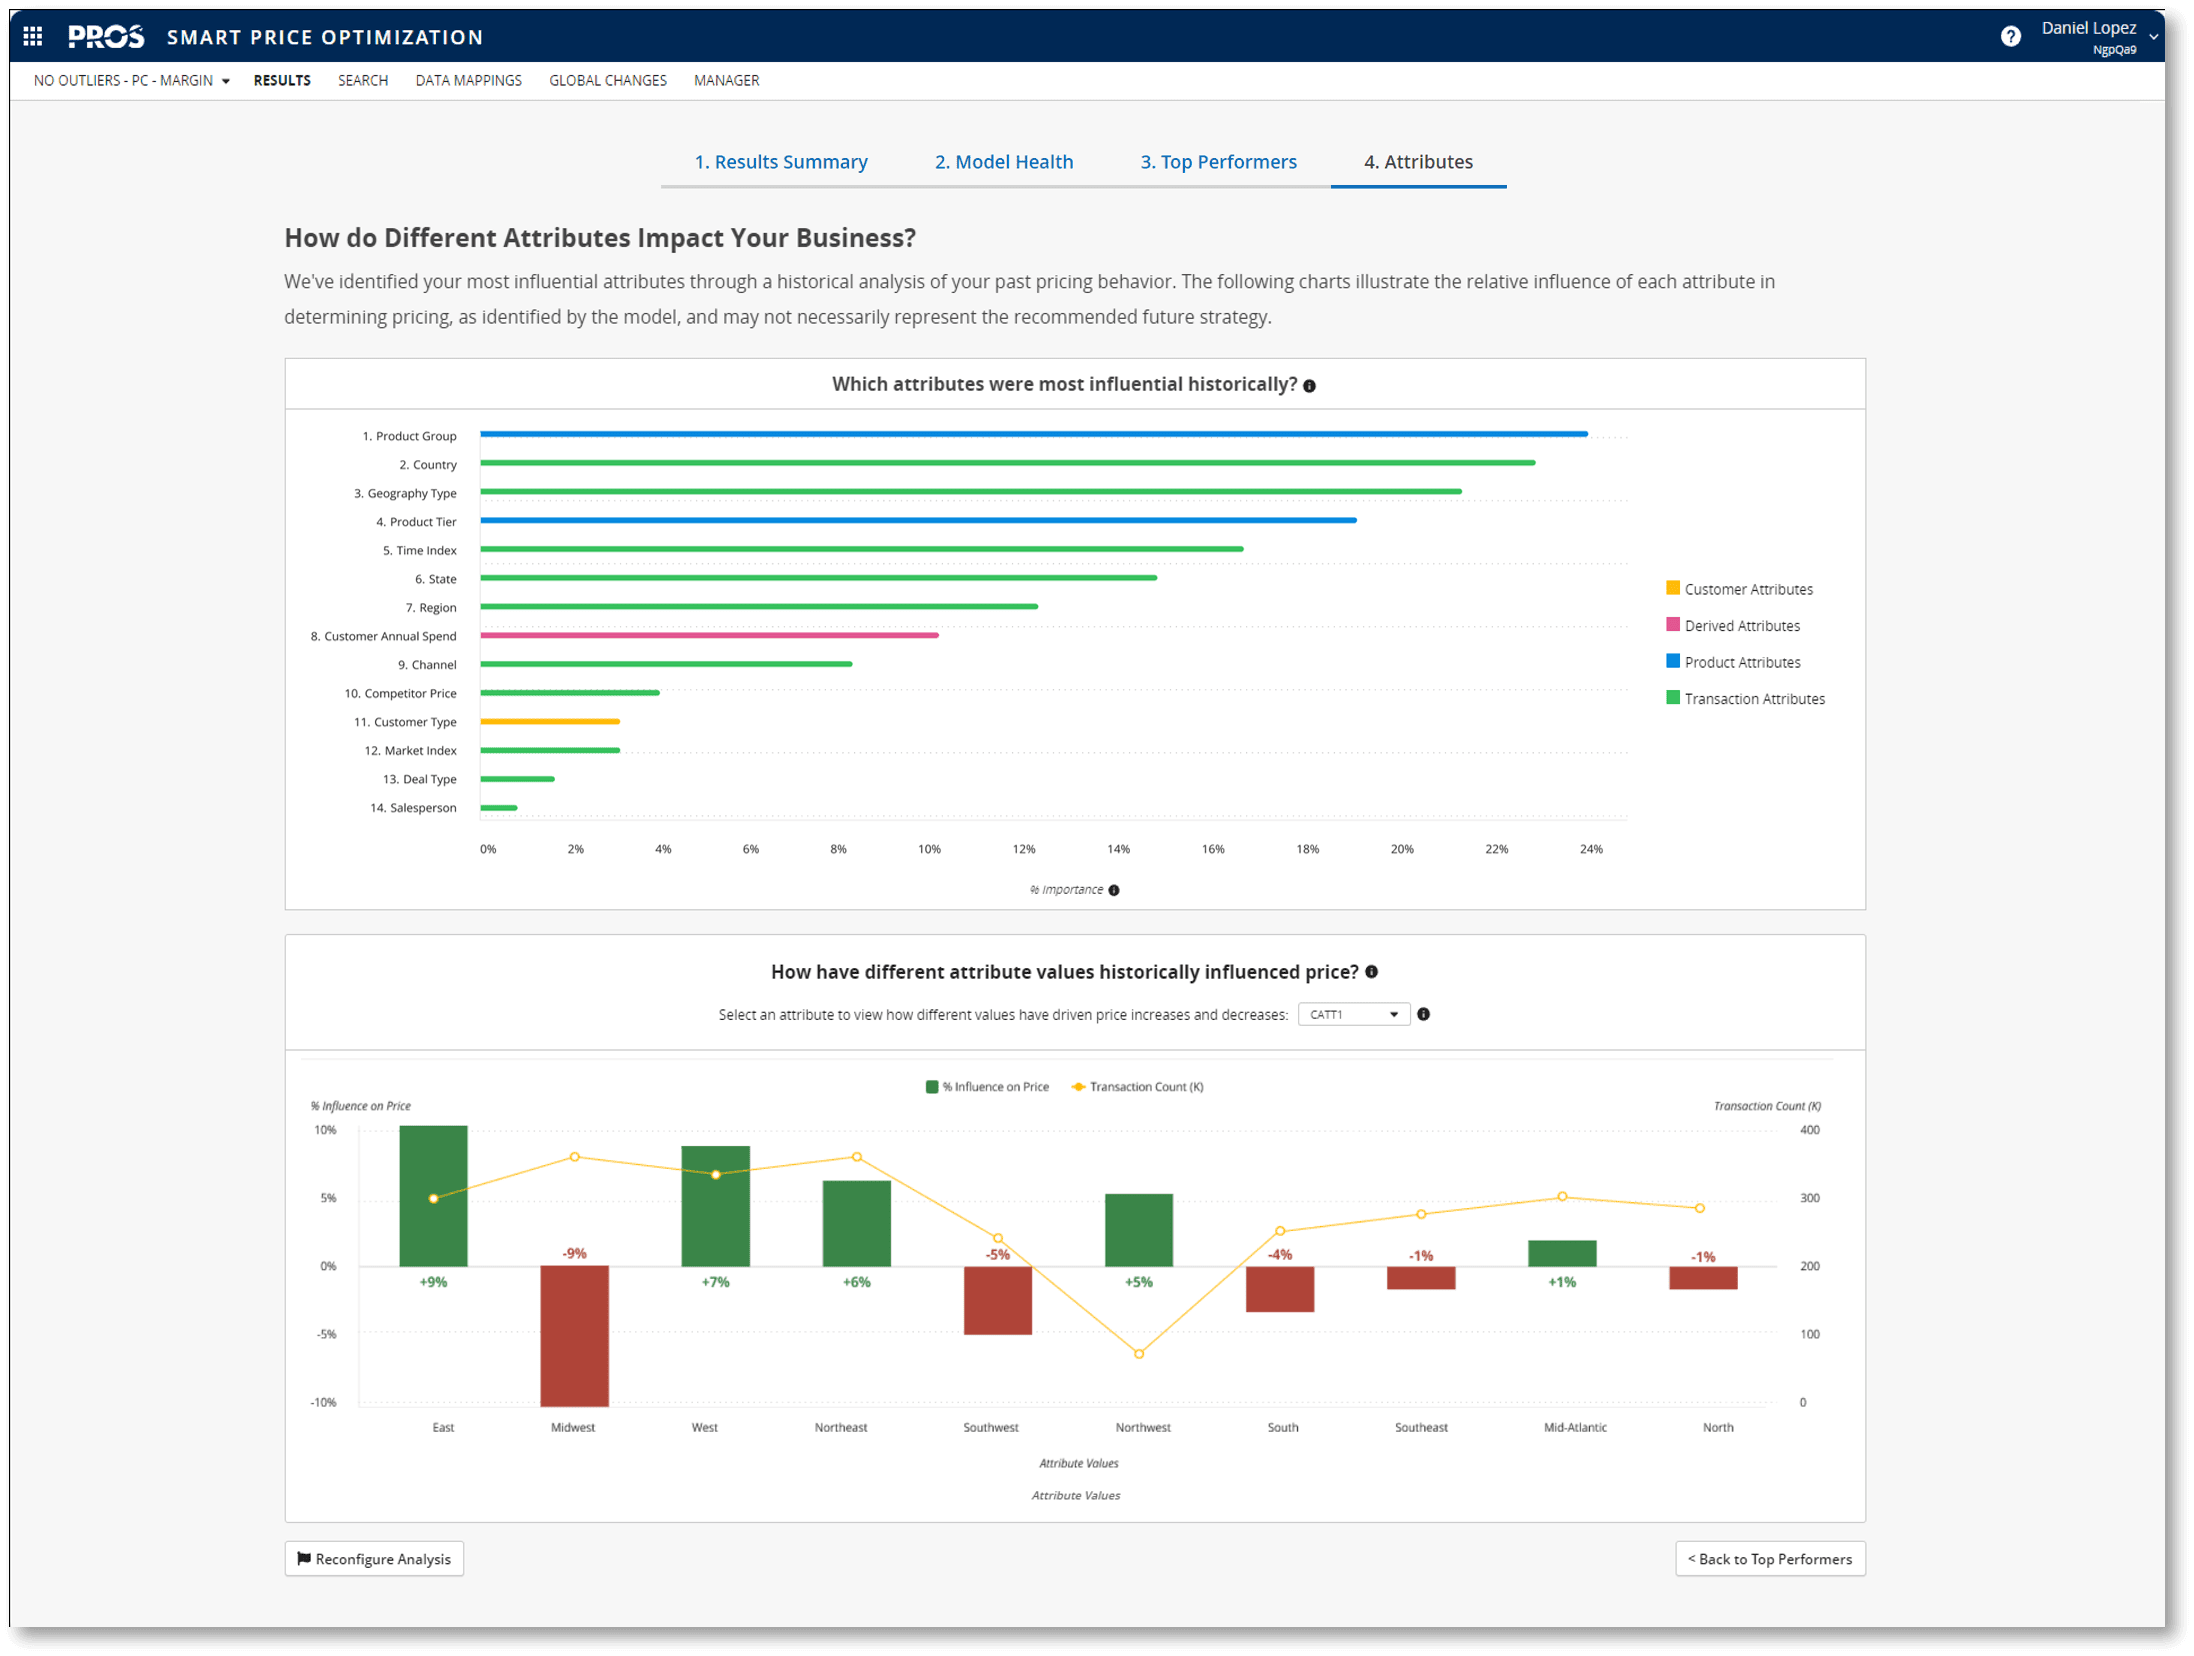Open the DATA MAPPINGS menu item
Screen dimensions: 2194x1656
pyautogui.click(x=468, y=81)
